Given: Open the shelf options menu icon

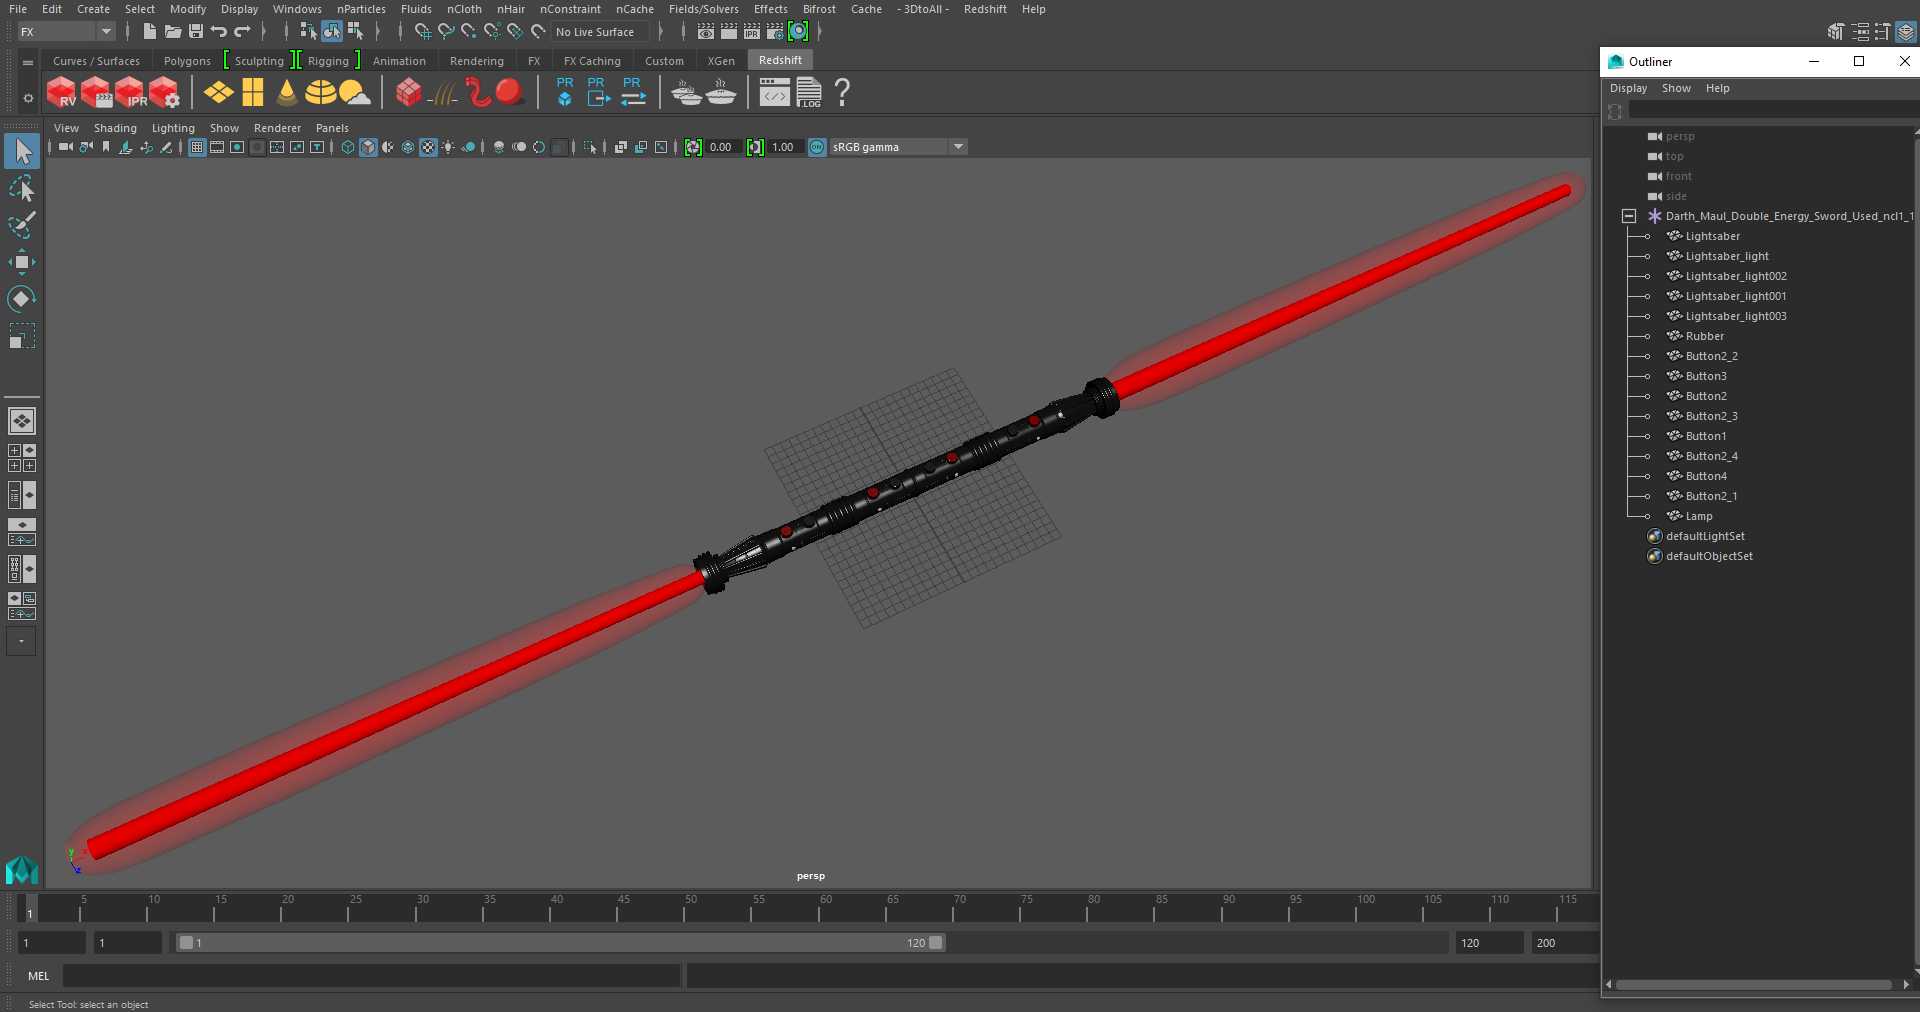Looking at the screenshot, I should click(x=28, y=62).
